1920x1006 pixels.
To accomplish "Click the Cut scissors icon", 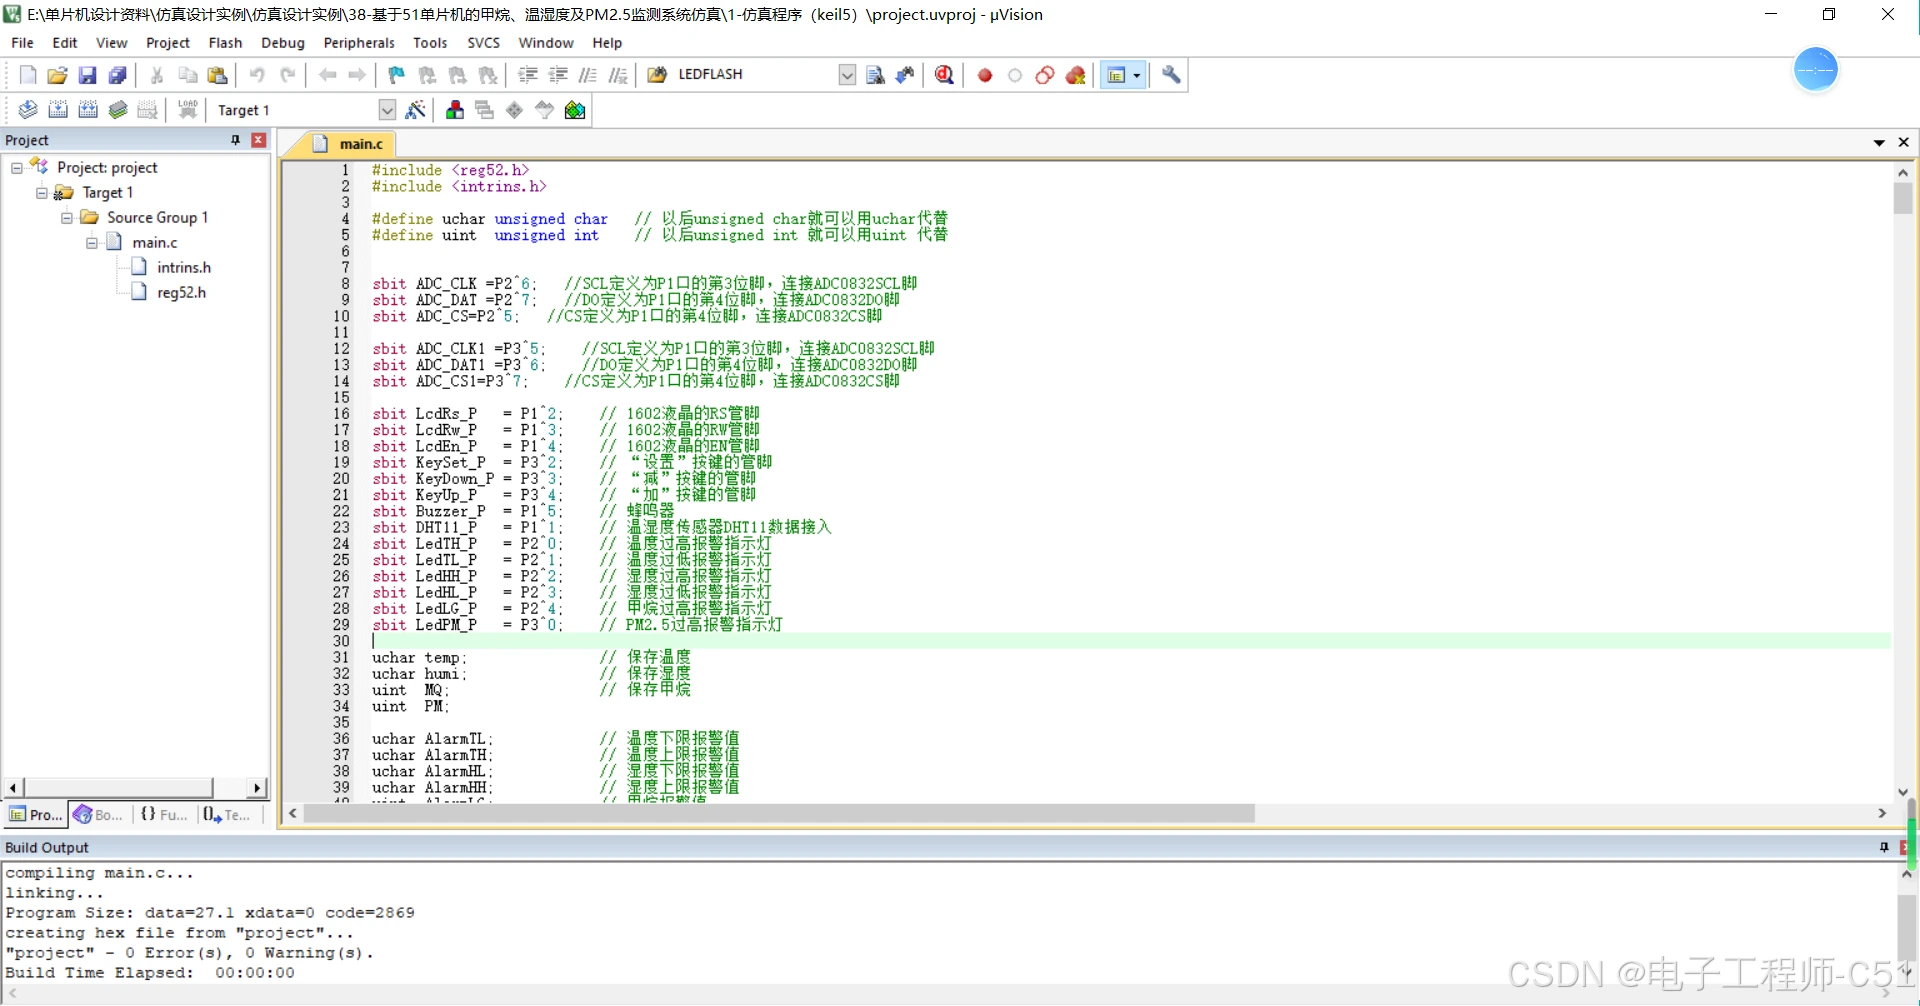I will tap(157, 75).
